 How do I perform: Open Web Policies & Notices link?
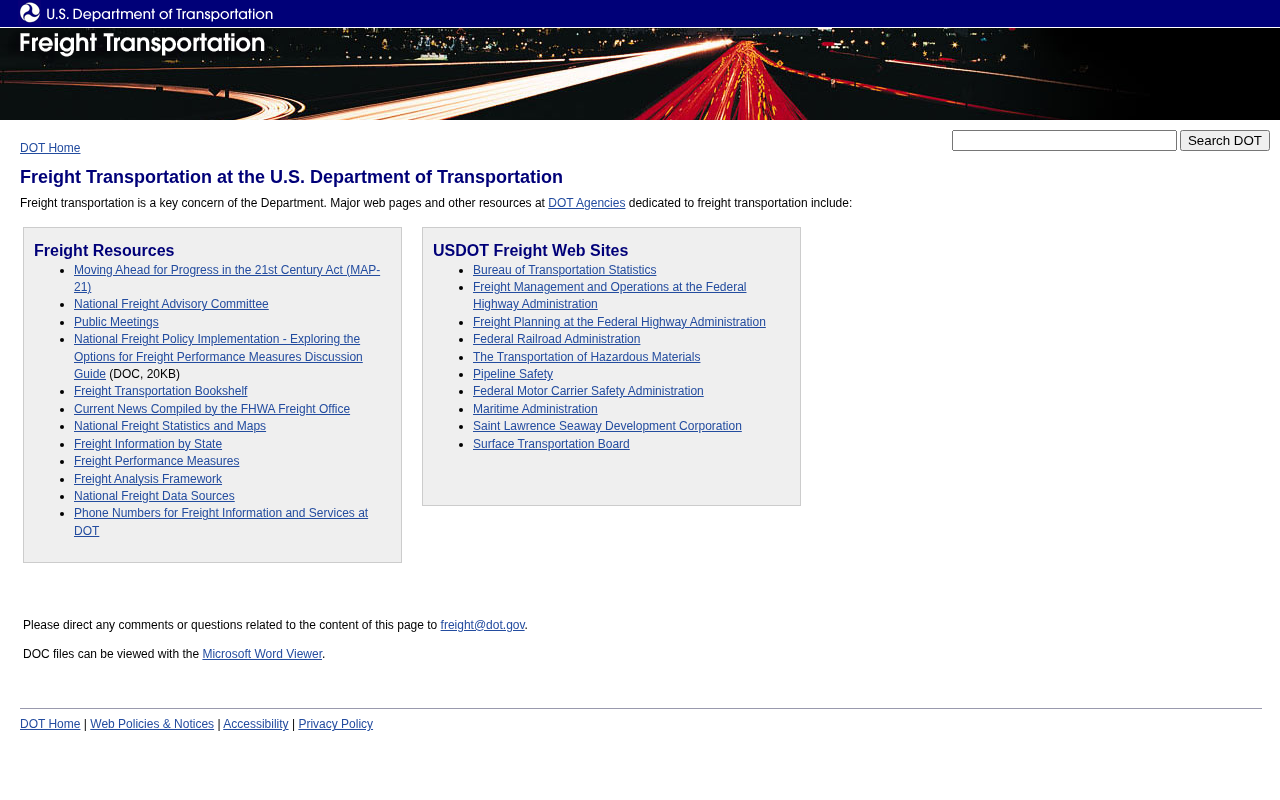(x=152, y=724)
